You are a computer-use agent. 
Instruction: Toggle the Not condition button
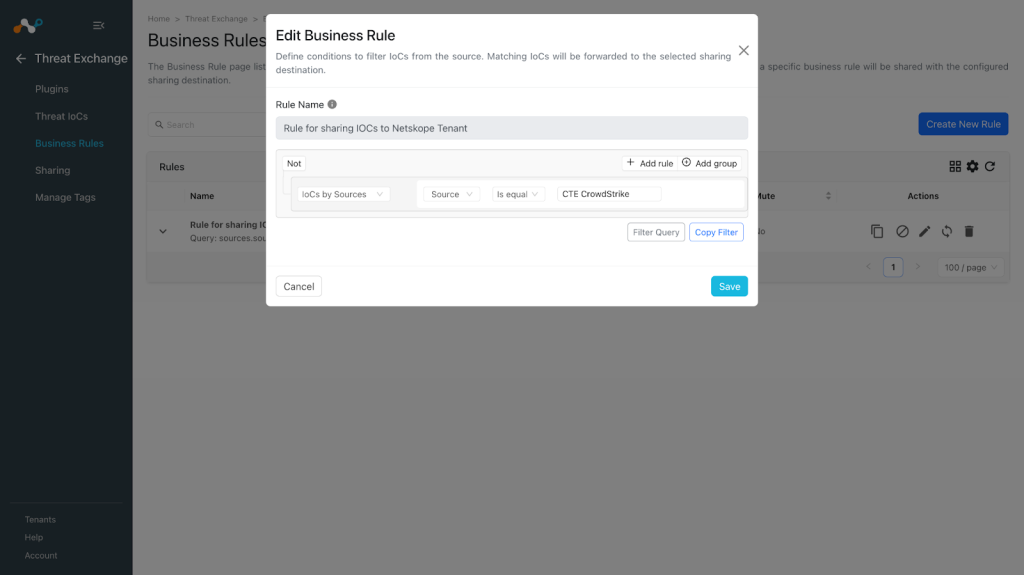[x=294, y=163]
